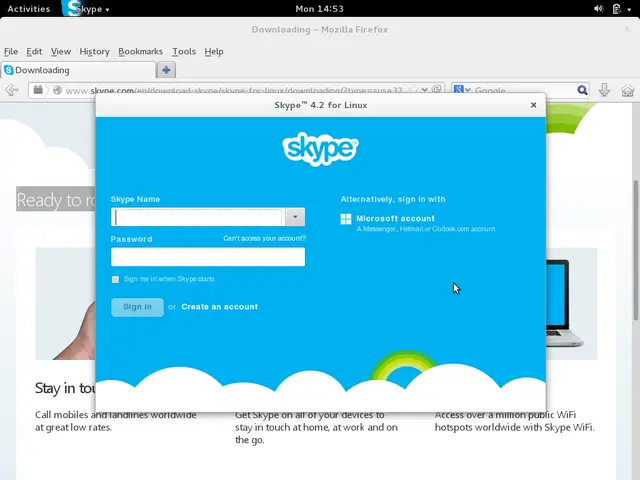
Task: Click the Skype favicon on Downloading tab
Action: point(8,70)
